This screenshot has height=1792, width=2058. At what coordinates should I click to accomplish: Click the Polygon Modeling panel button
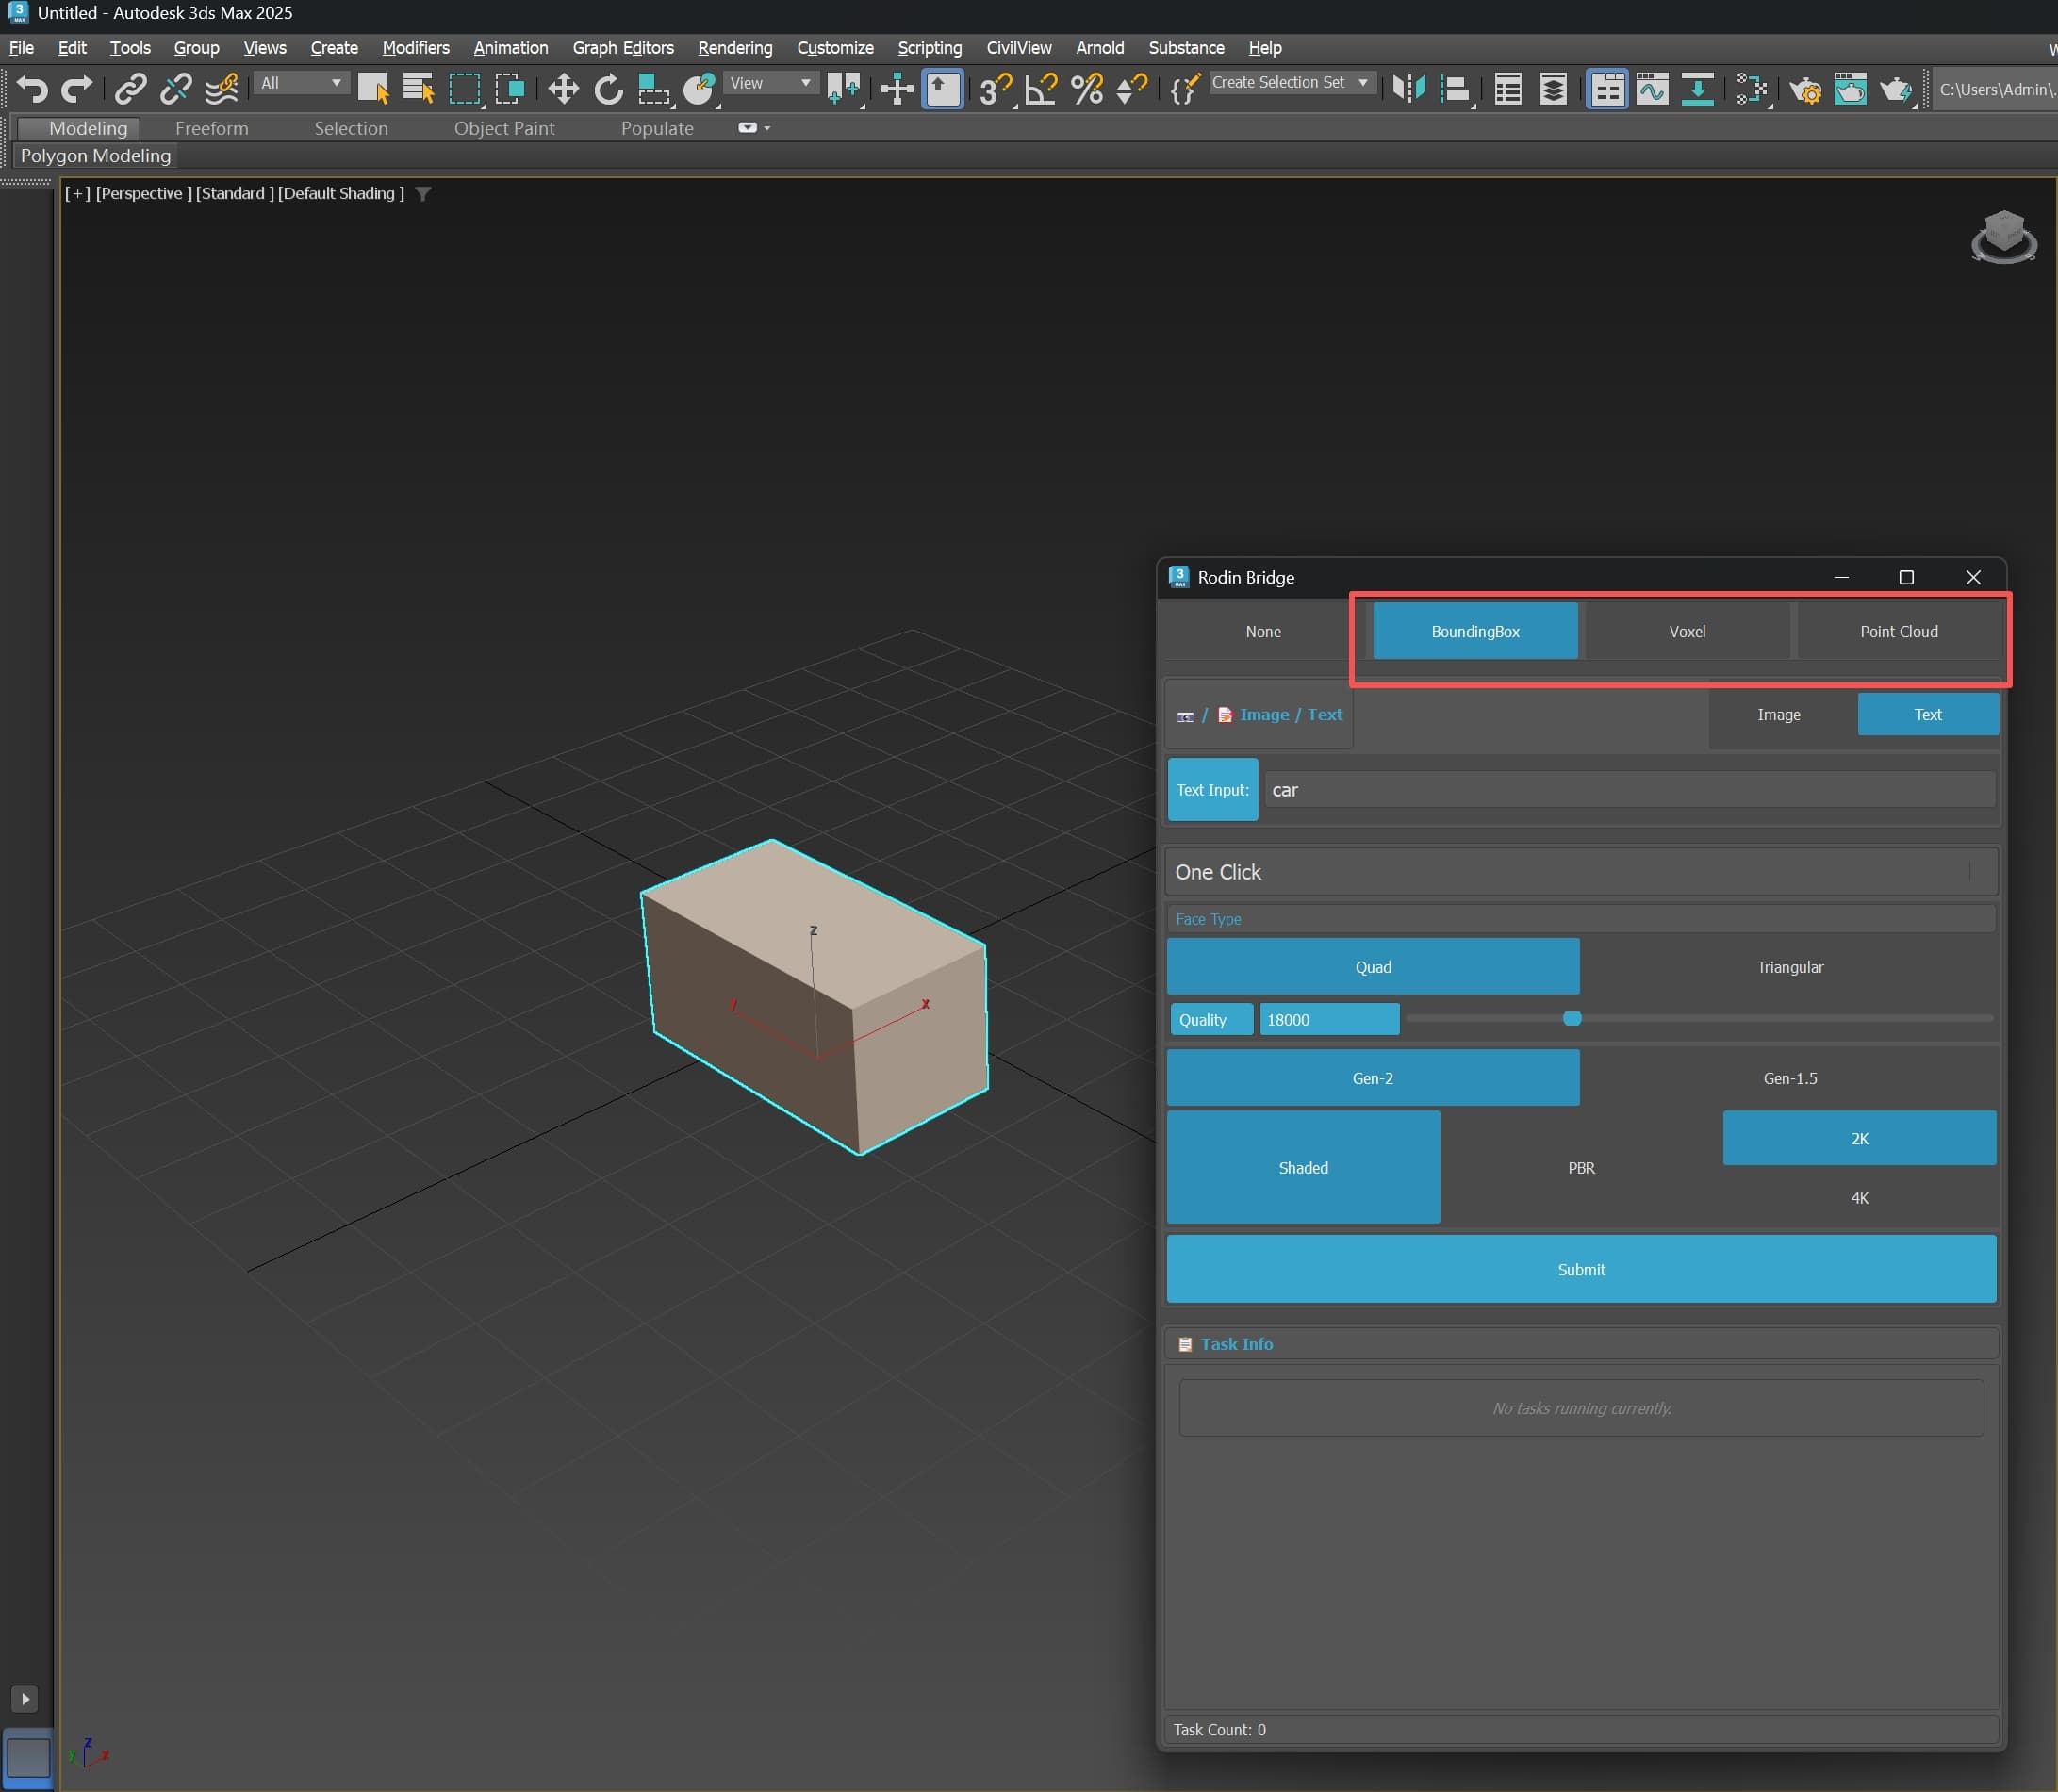(95, 156)
